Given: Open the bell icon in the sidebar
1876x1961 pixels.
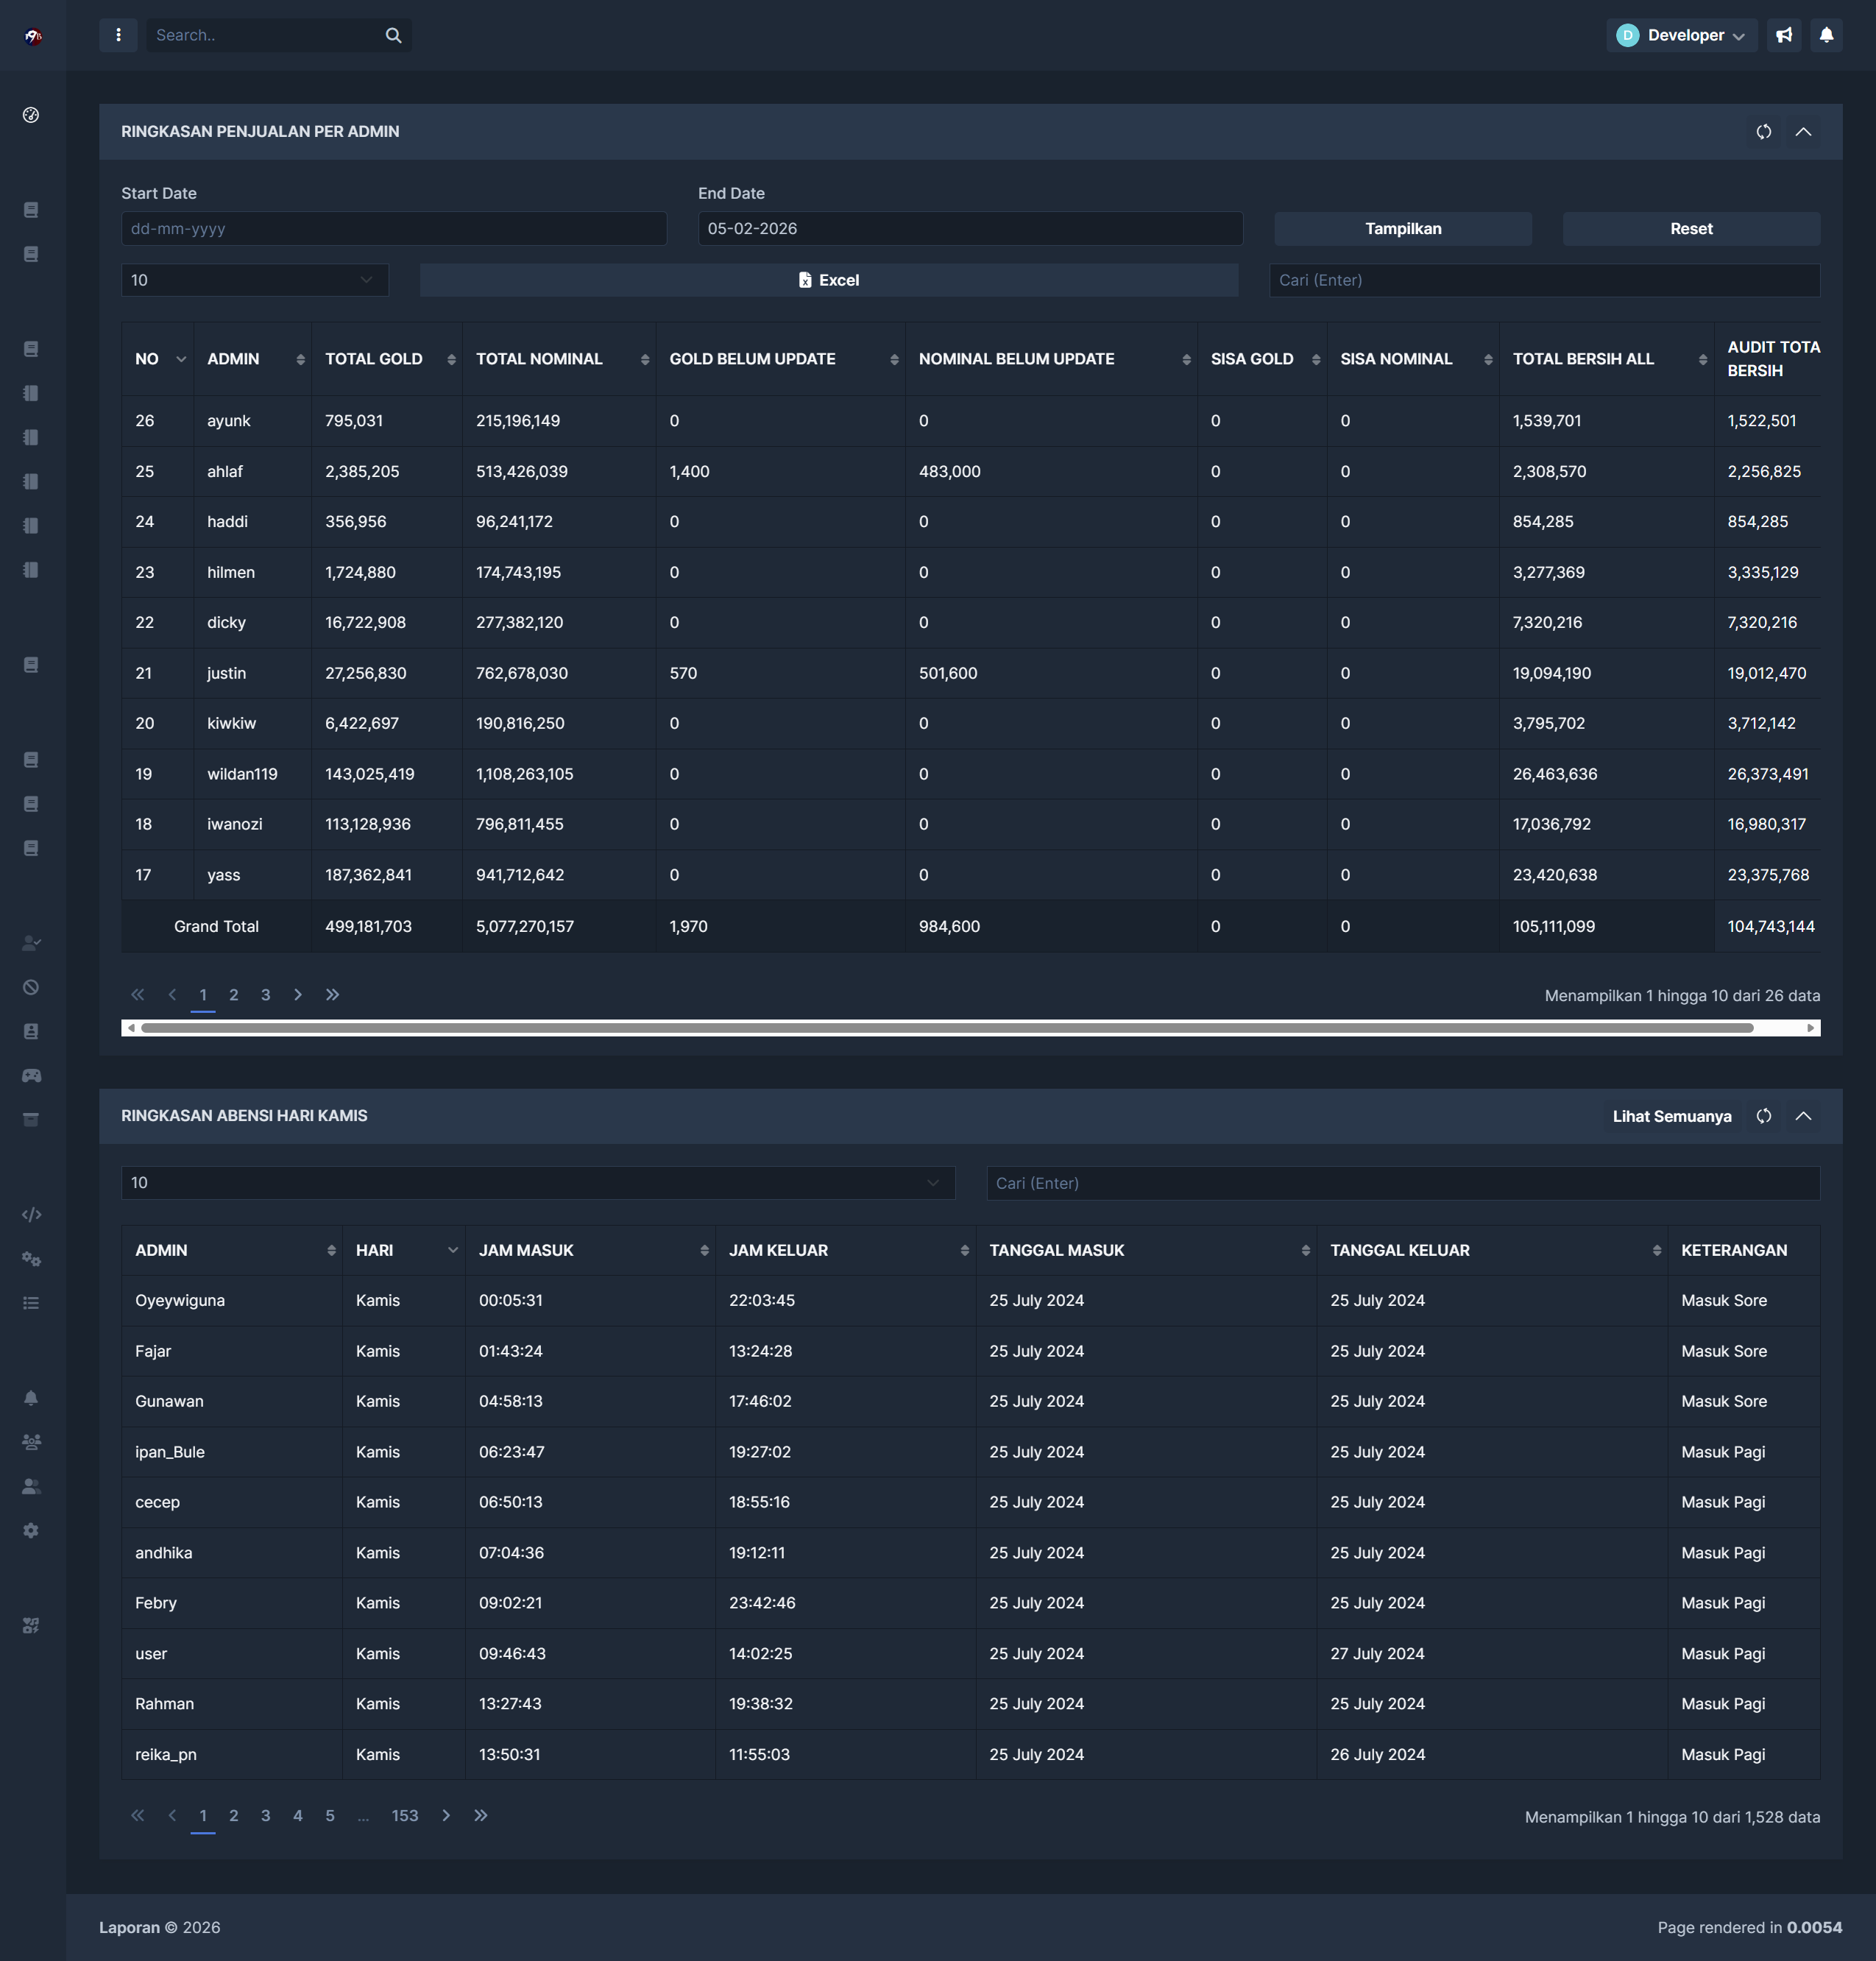Looking at the screenshot, I should 31,1397.
